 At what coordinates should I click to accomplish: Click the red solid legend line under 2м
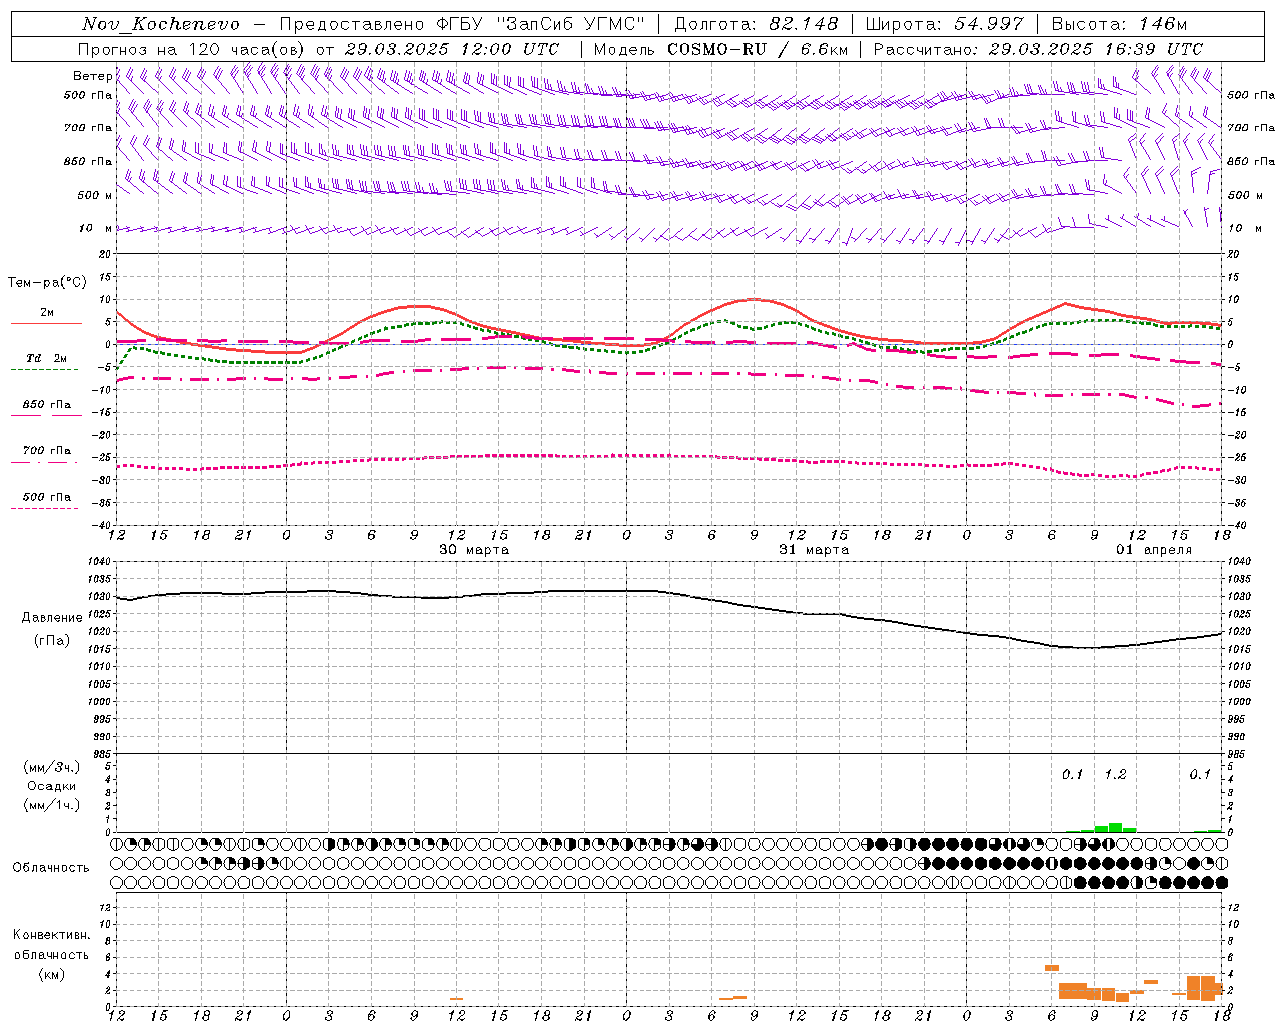[x=46, y=323]
